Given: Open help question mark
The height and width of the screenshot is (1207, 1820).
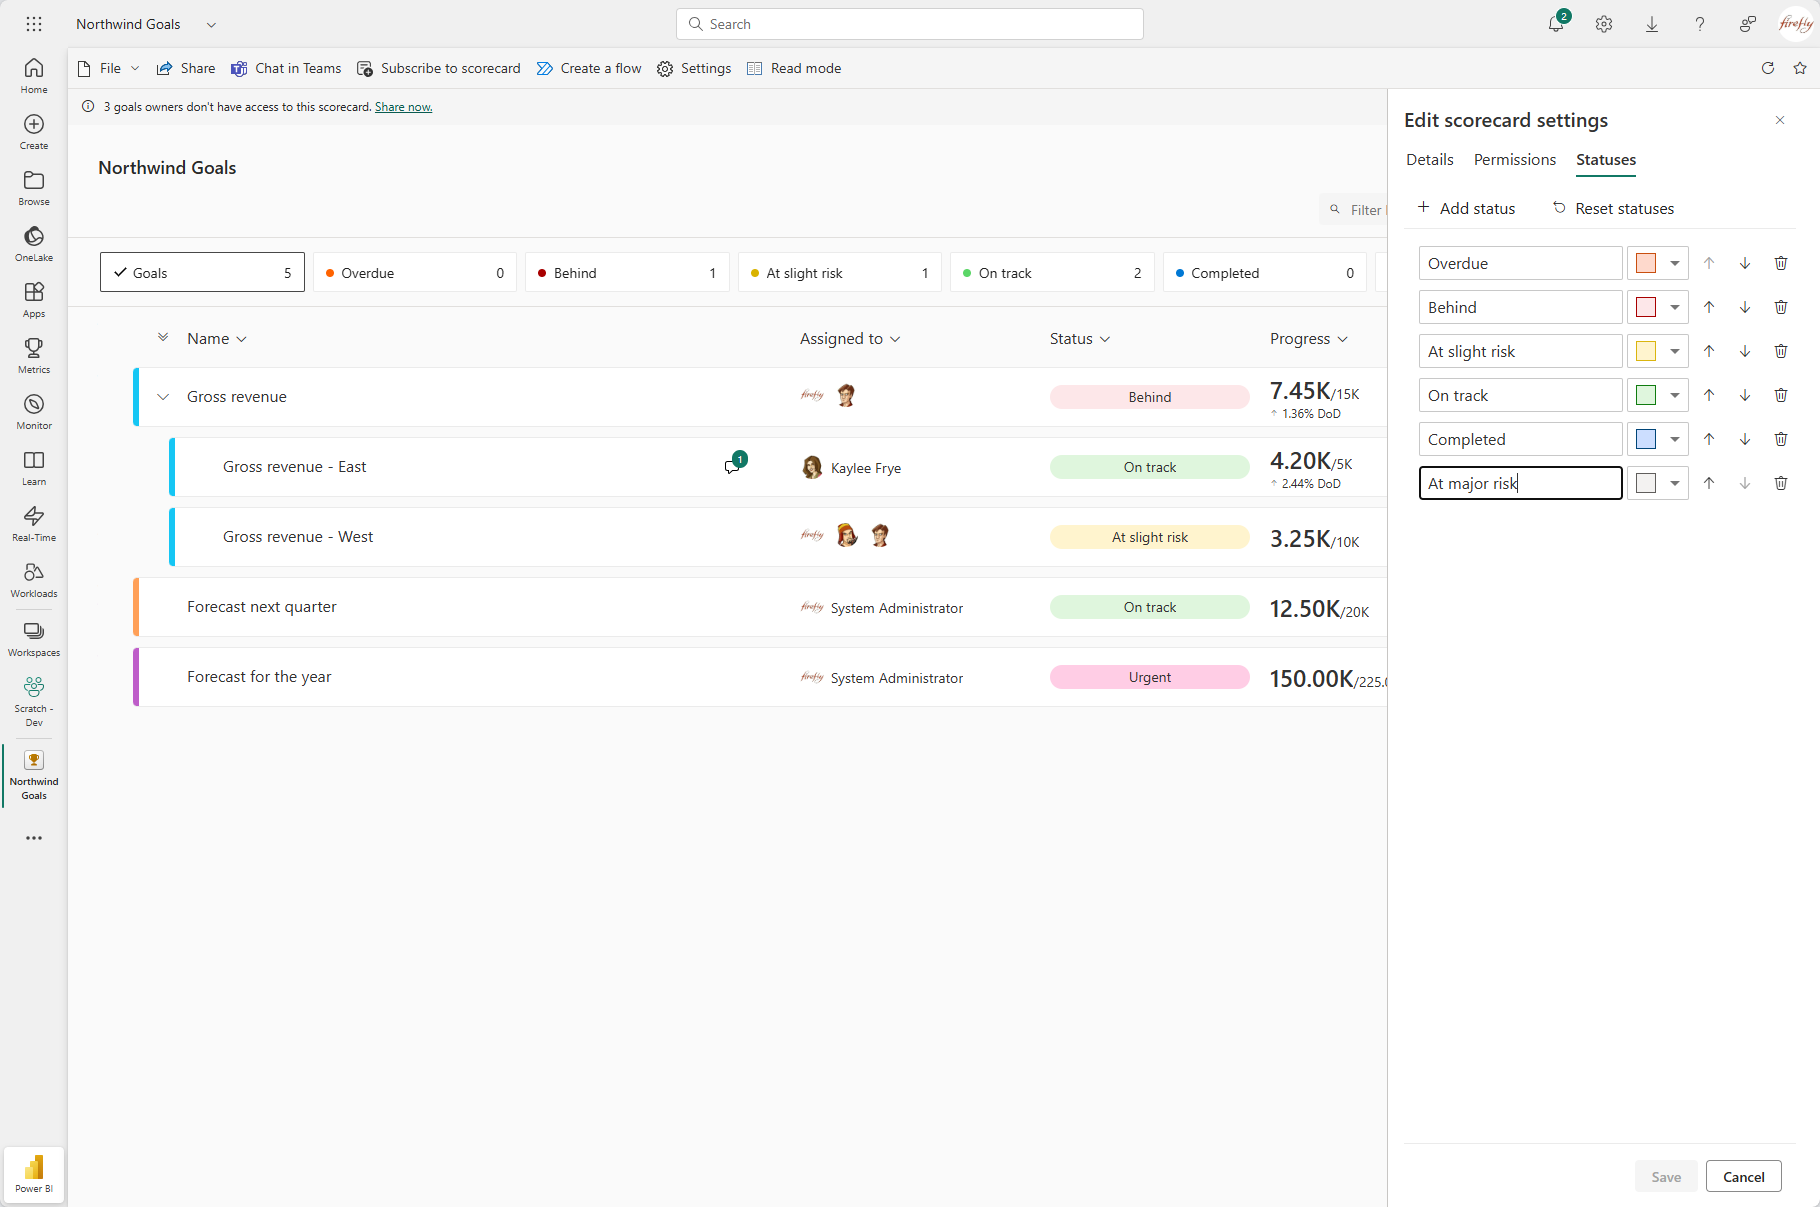Looking at the screenshot, I should point(1700,24).
